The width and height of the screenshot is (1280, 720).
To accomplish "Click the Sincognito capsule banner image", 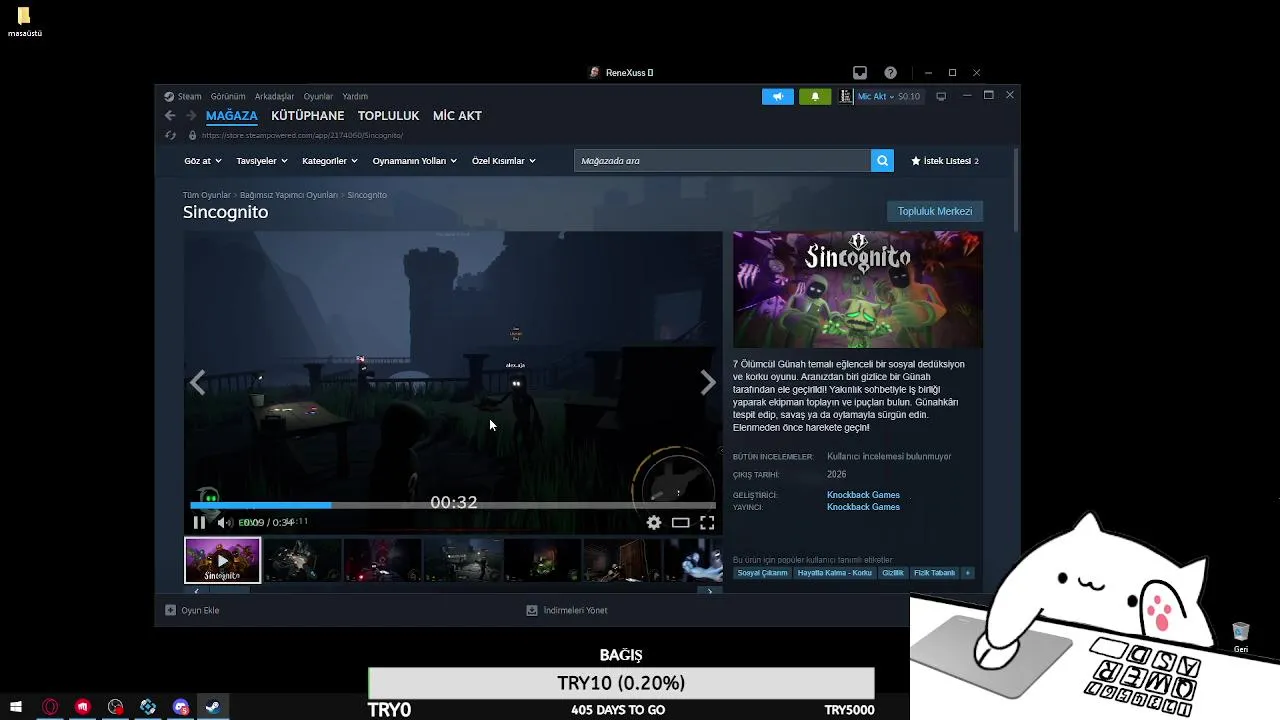I will point(858,290).
